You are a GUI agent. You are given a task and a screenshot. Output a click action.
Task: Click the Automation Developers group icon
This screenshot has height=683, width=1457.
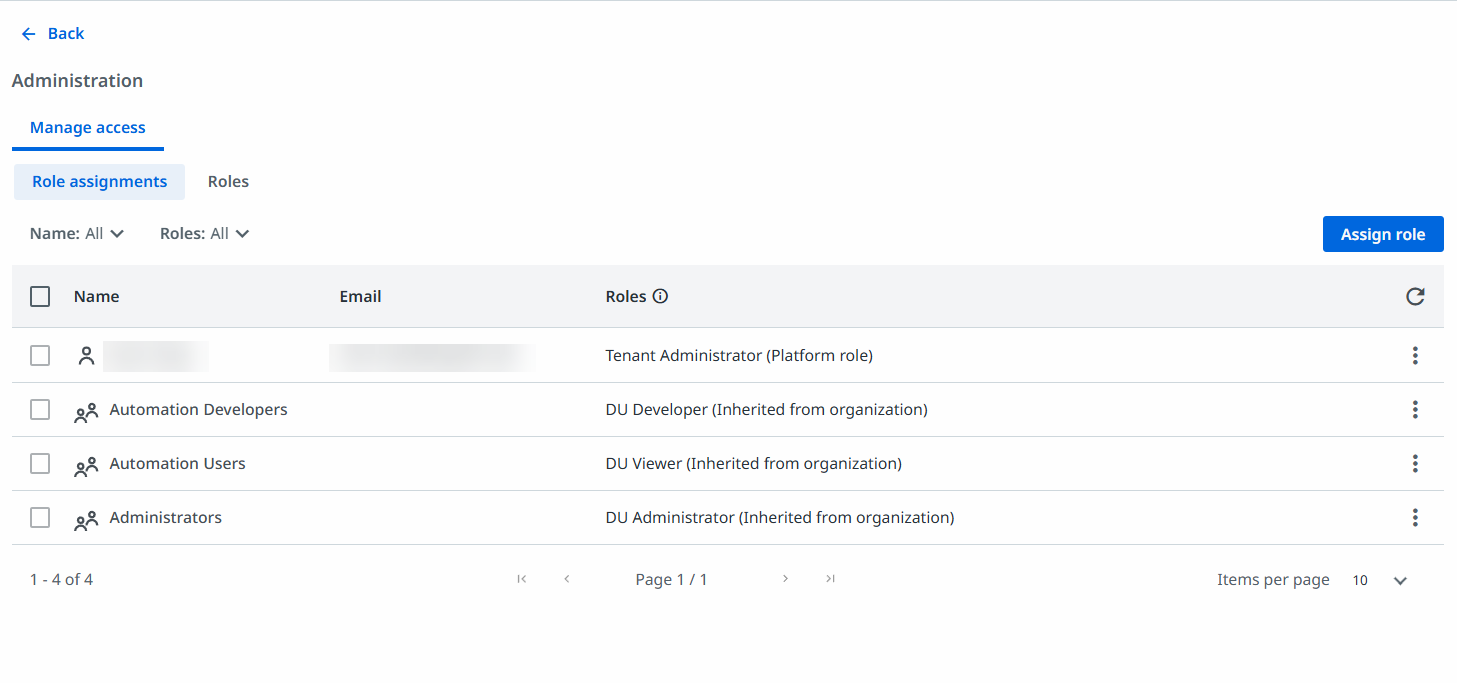point(86,411)
